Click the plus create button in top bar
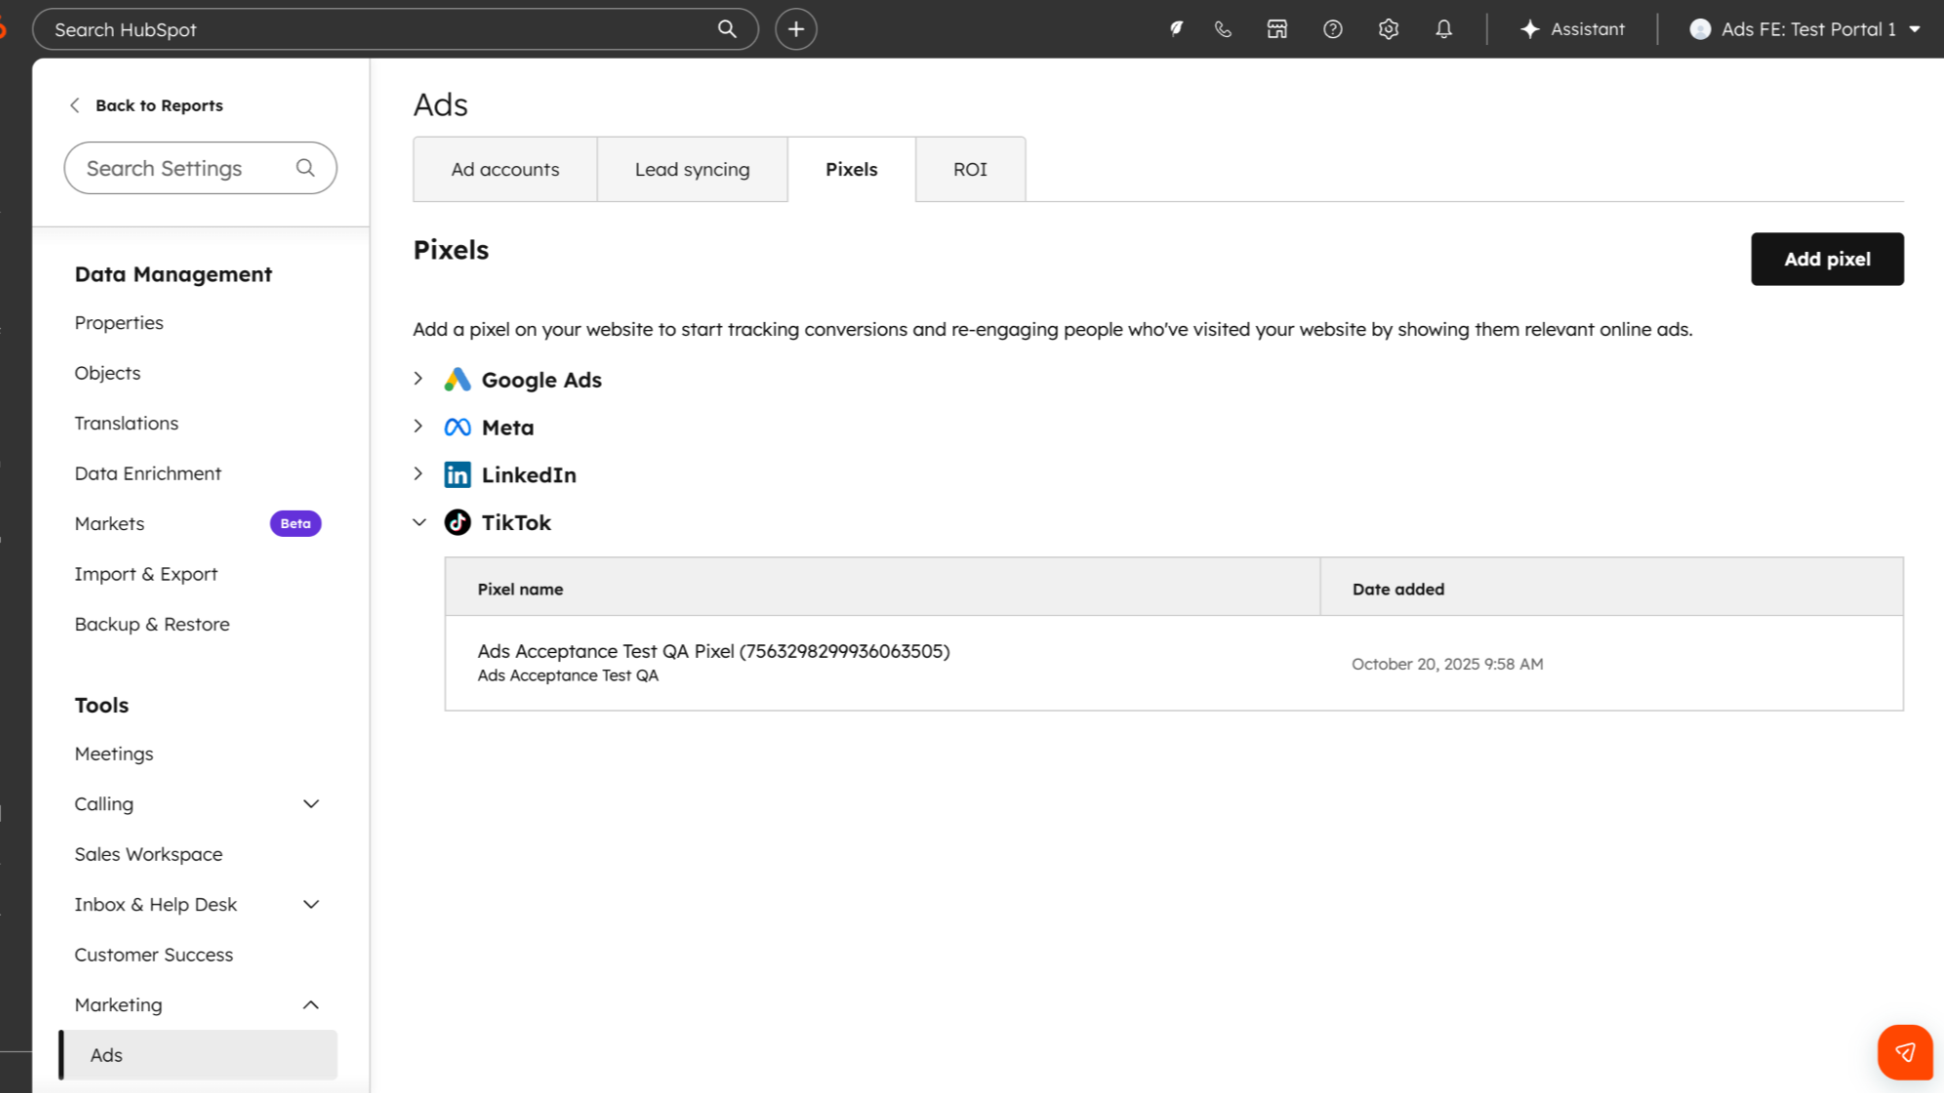Screen dimensions: 1944x1093 click(796, 29)
